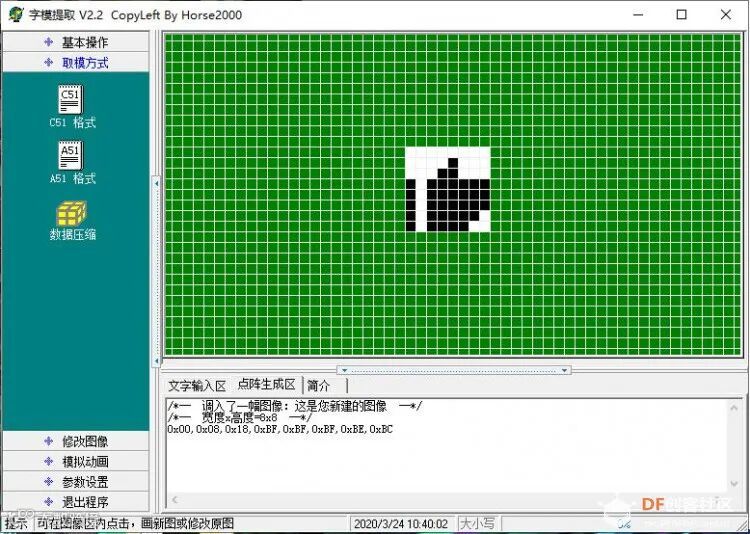
Task: Expand the 修改图像 section
Action: [76, 441]
